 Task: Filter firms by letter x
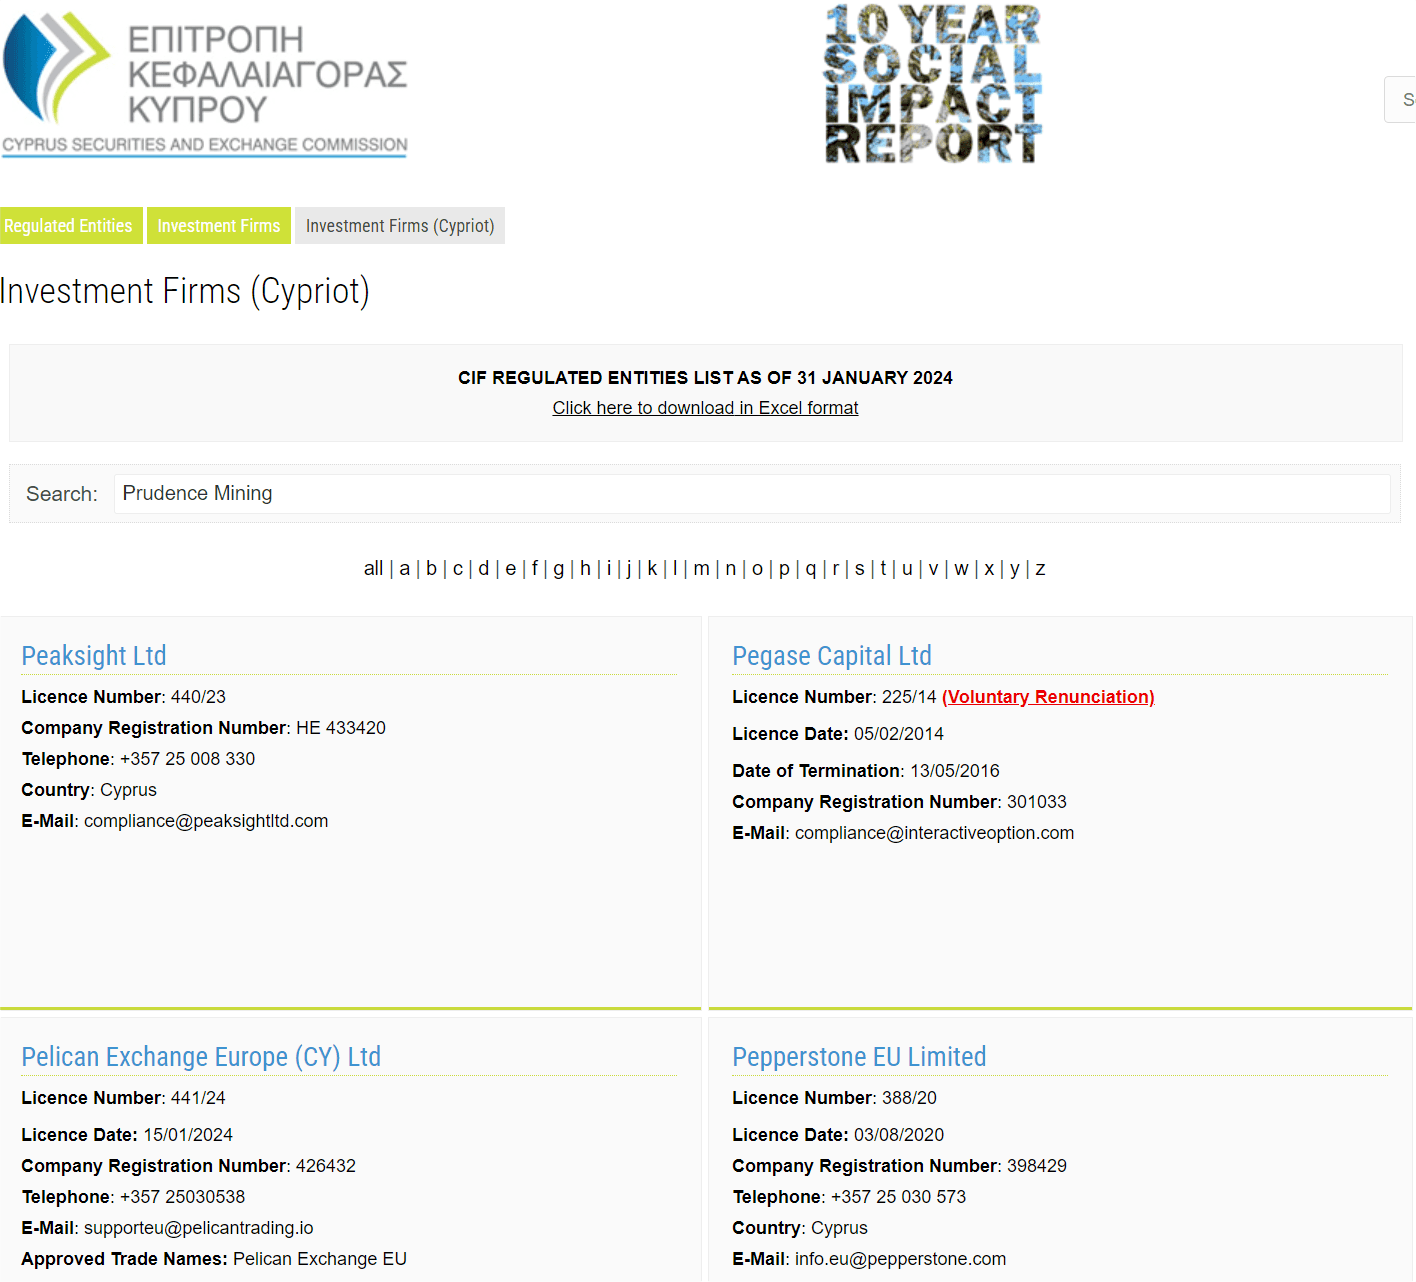989,569
